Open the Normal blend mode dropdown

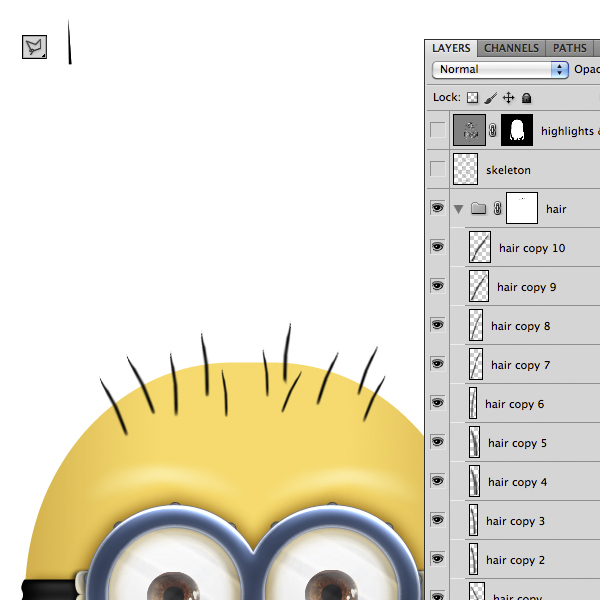(x=501, y=69)
